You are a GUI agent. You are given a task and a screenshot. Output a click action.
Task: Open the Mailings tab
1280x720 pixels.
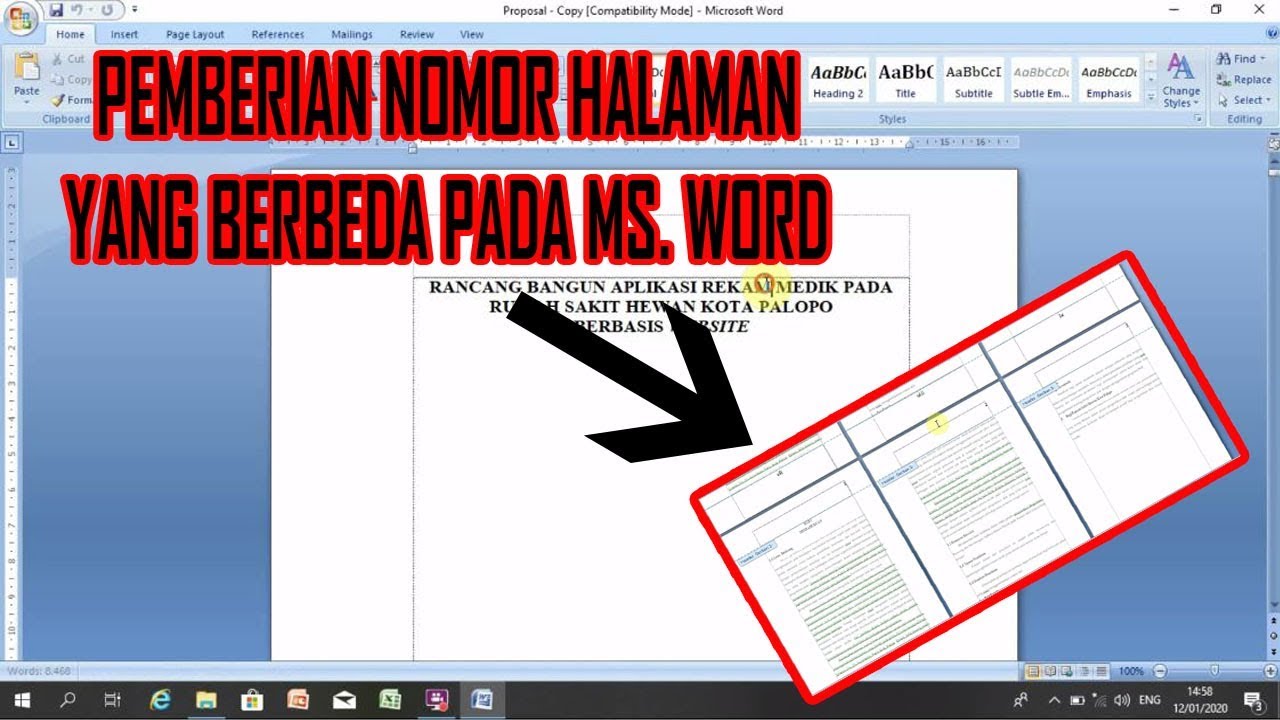(351, 34)
